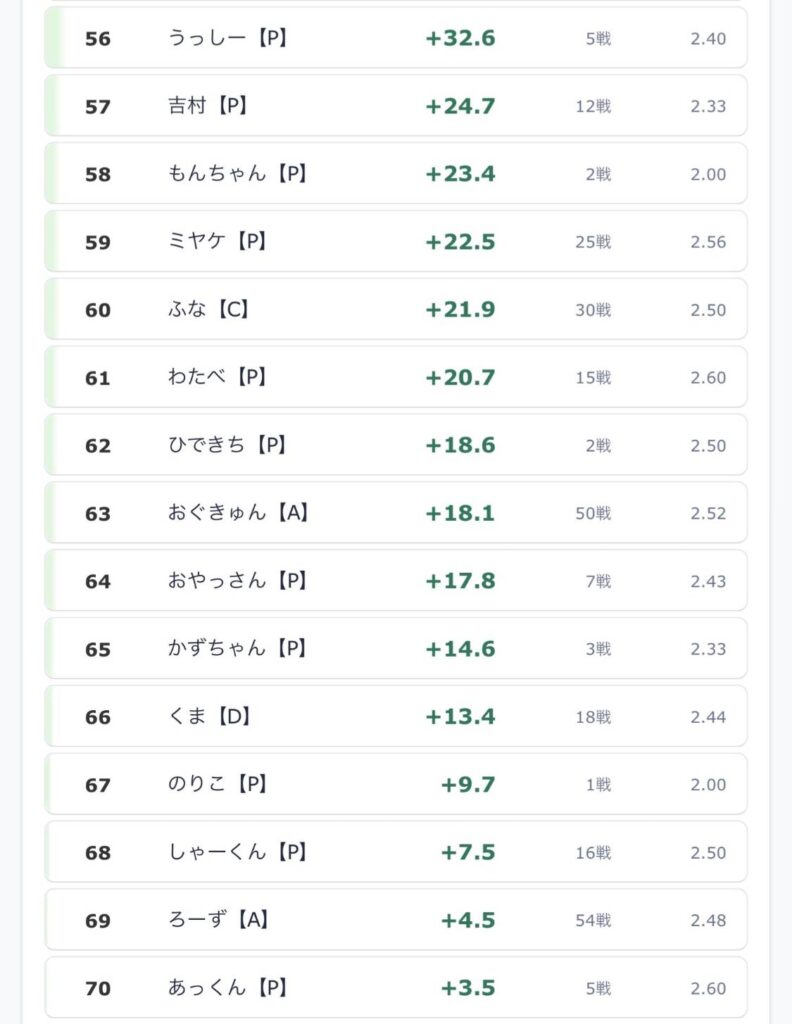Click score +13.4 for くま
This screenshot has height=1024, width=792.
[460, 717]
